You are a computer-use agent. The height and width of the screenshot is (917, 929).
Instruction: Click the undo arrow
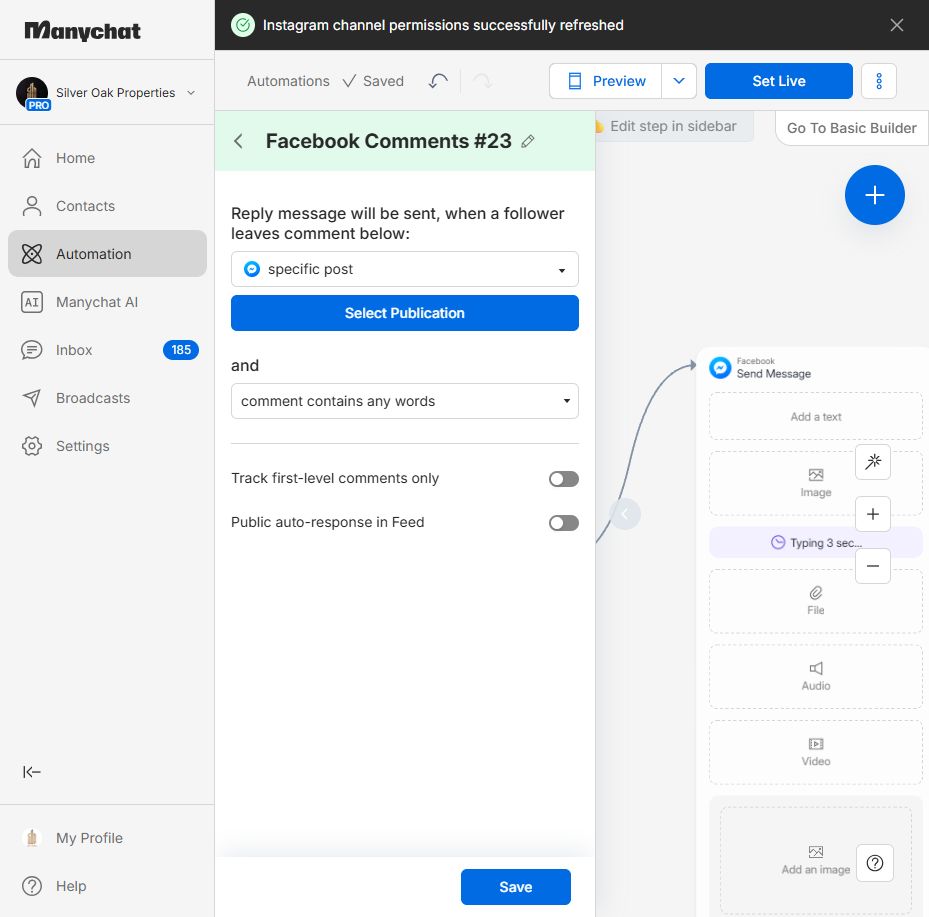pyautogui.click(x=438, y=81)
